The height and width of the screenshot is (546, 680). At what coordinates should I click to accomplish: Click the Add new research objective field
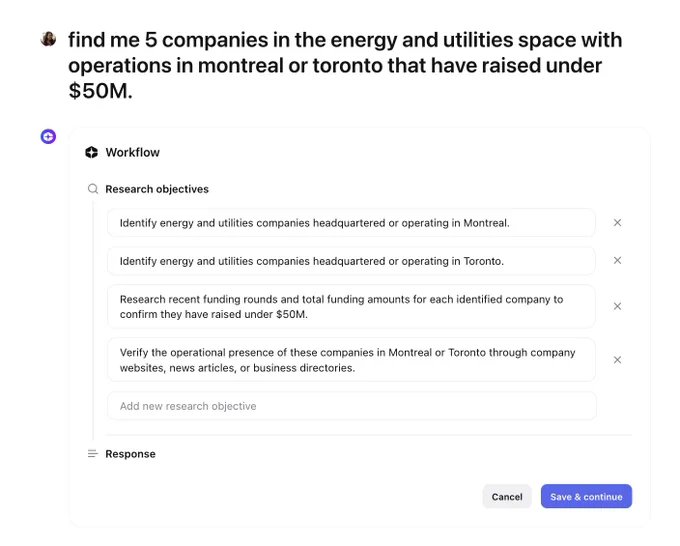pyautogui.click(x=352, y=406)
